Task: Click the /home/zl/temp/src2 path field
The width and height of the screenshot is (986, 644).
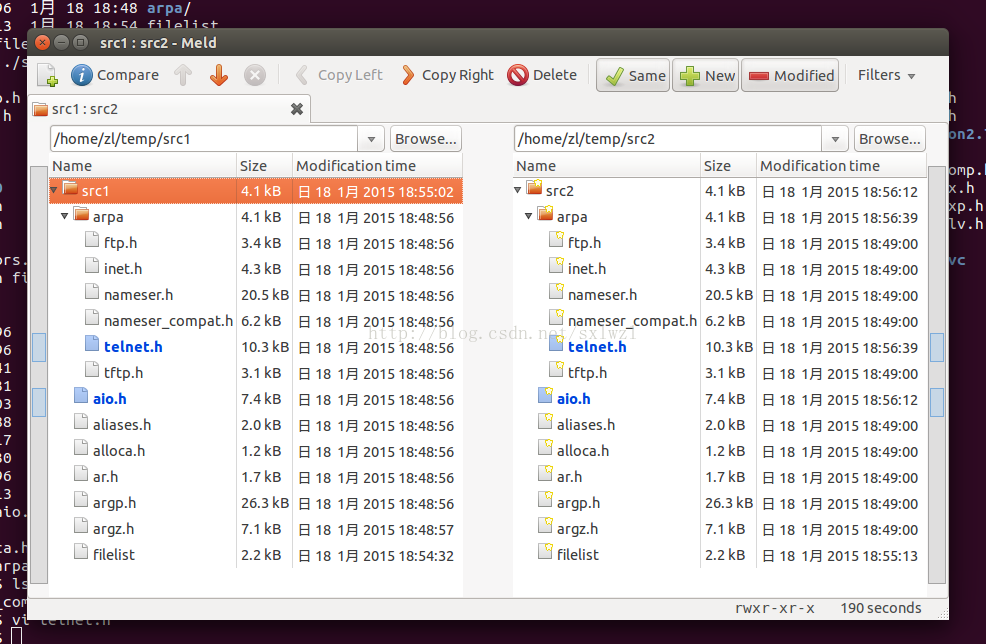Action: click(x=668, y=139)
